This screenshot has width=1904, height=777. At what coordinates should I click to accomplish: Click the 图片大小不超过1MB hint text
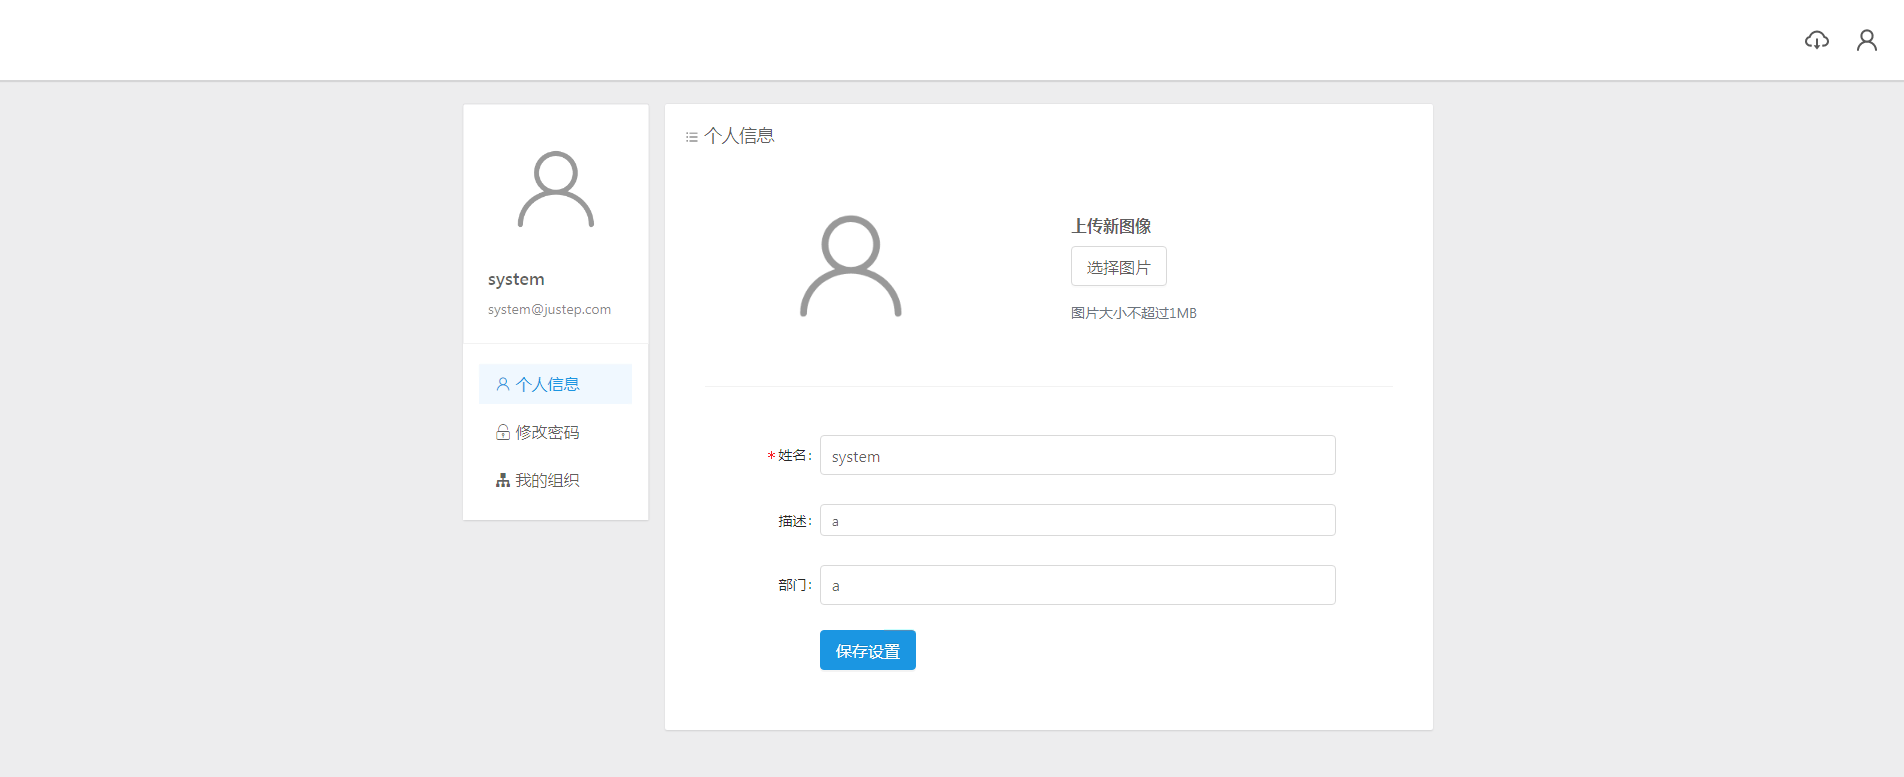coord(1134,313)
